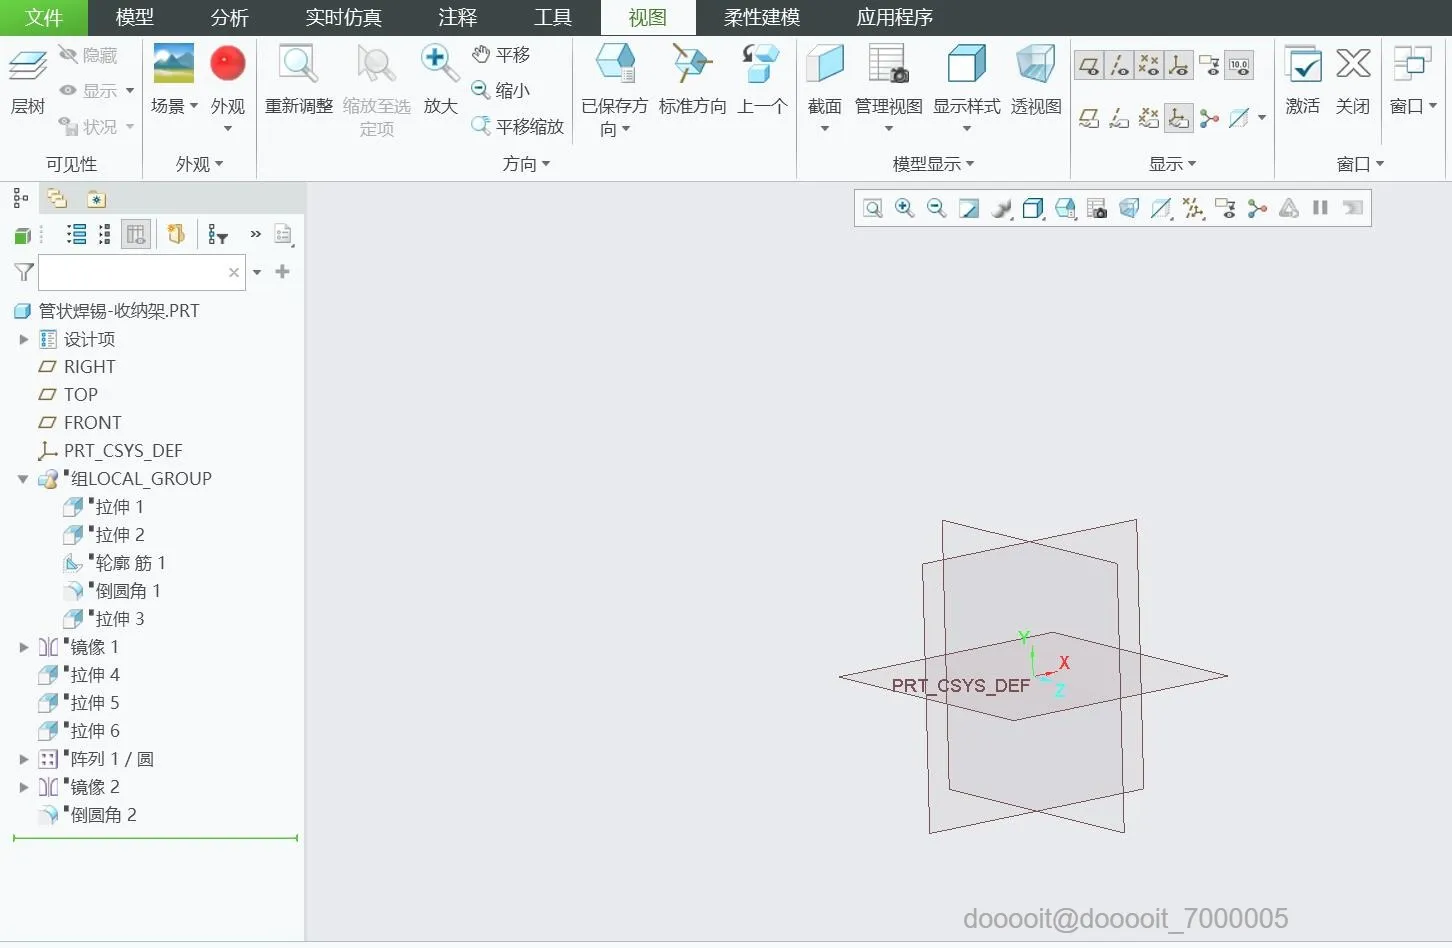Expand the 方向 group dropdown
The height and width of the screenshot is (948, 1452).
coord(526,164)
